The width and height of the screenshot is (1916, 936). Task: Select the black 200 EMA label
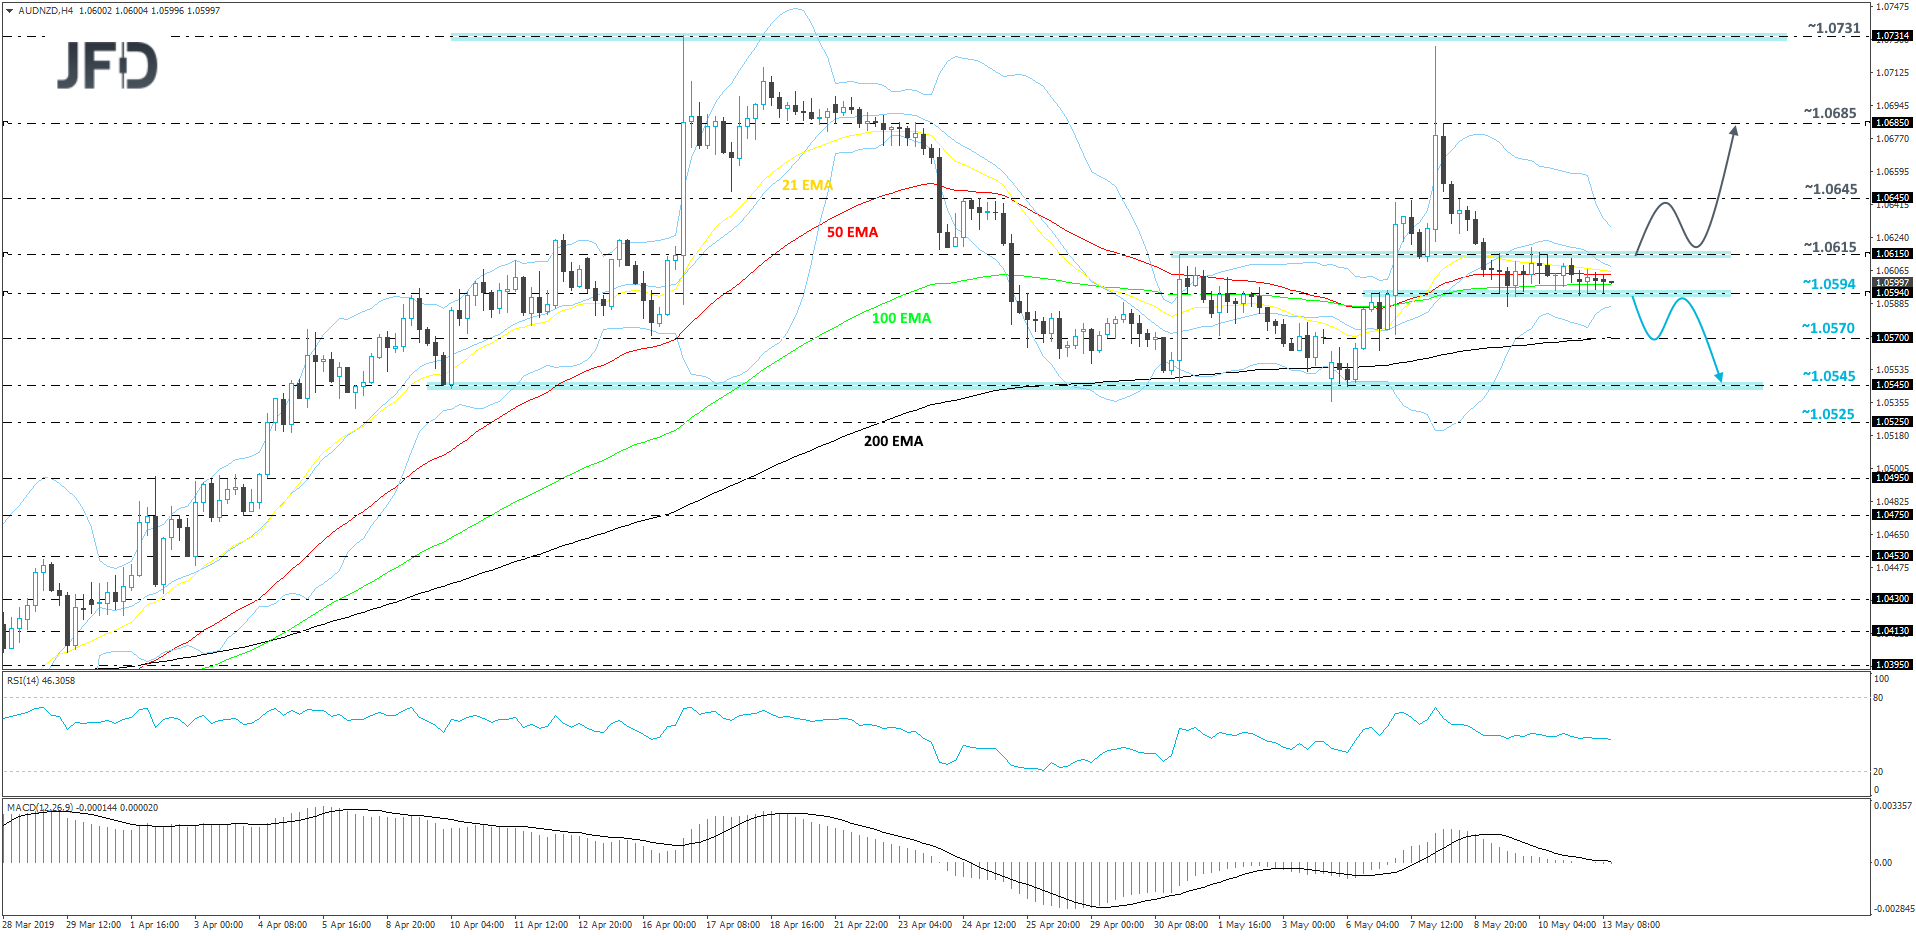[x=893, y=441]
